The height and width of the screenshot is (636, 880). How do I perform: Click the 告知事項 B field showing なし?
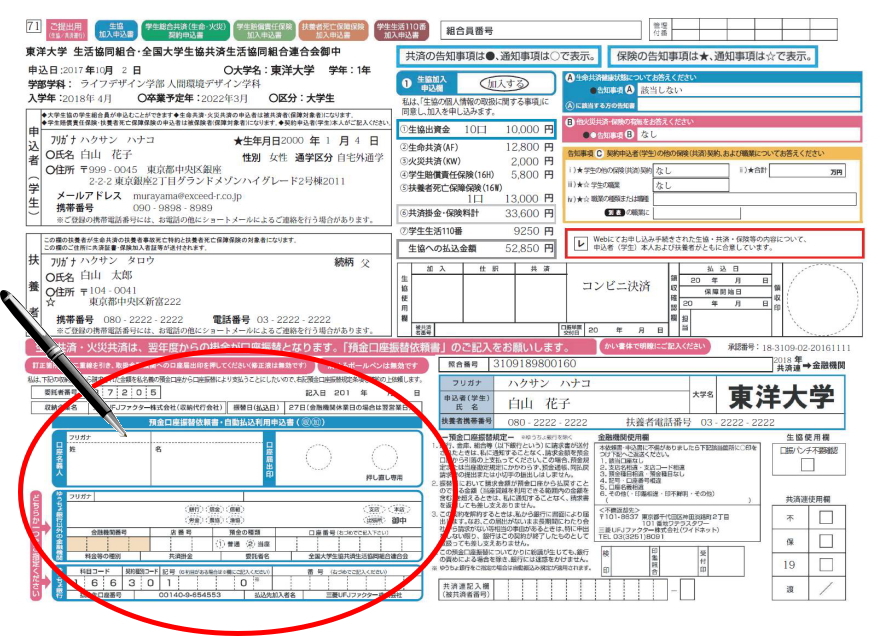click(x=749, y=134)
